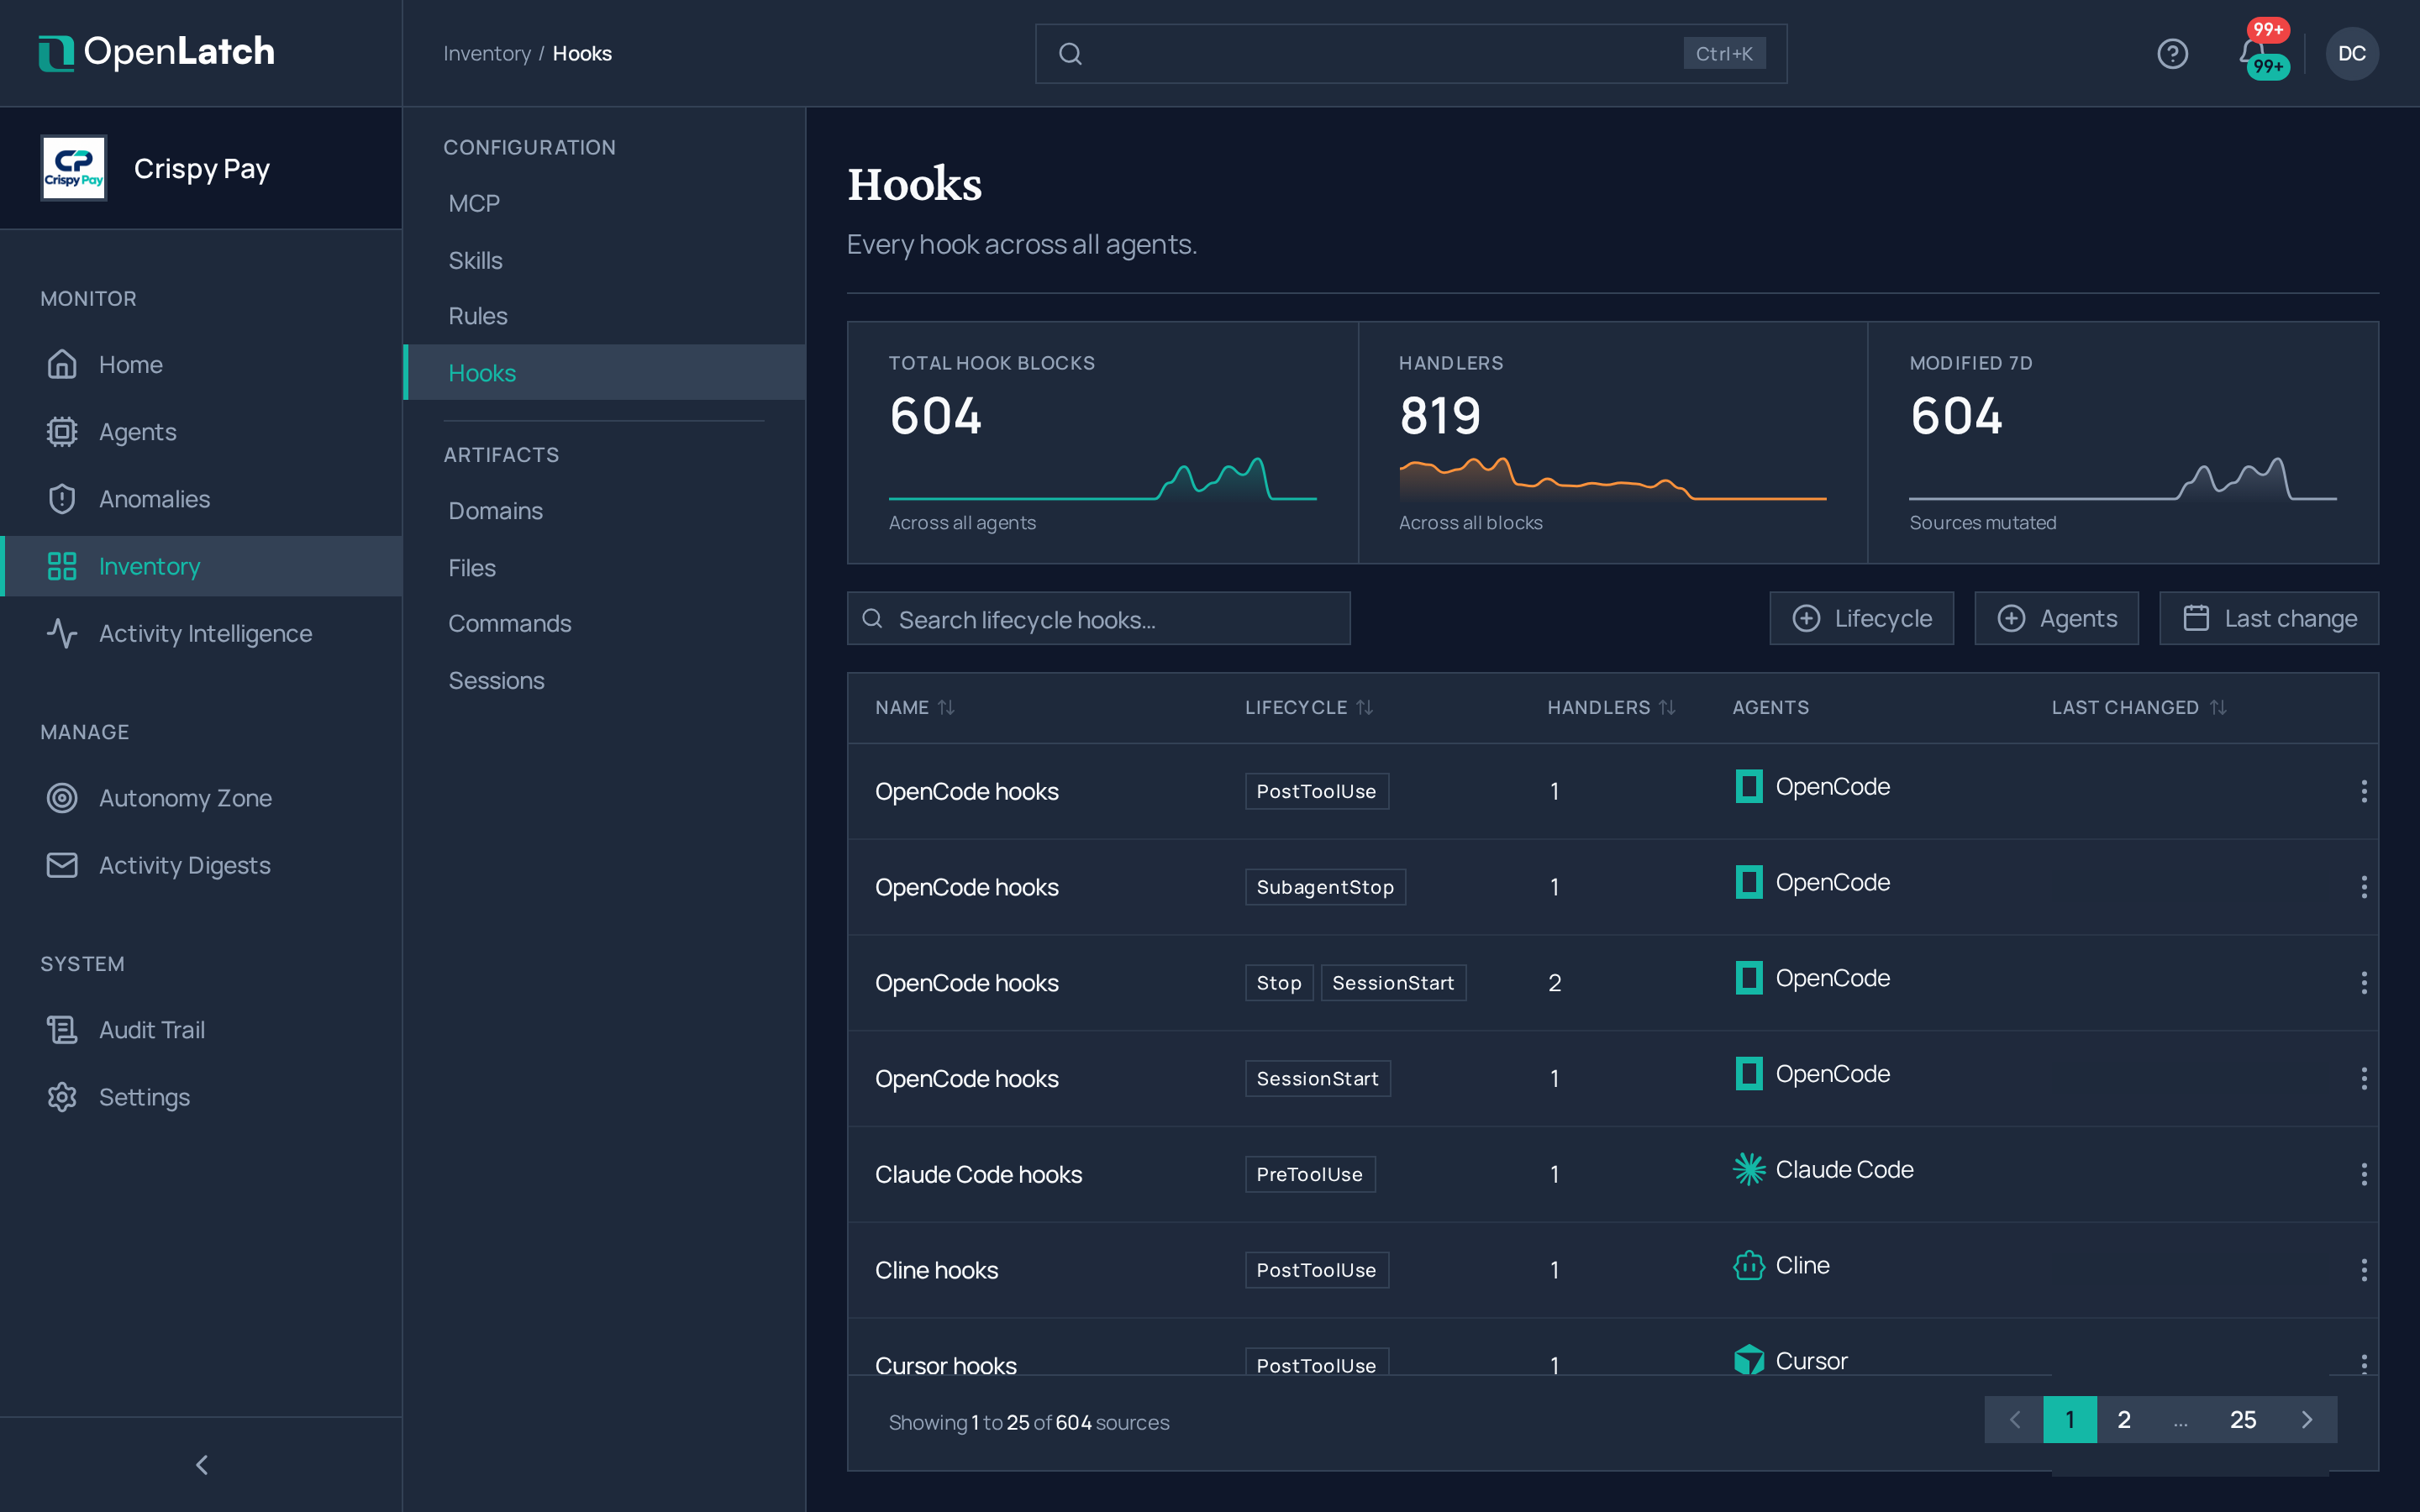Open Domains under Artifacts
2420x1512 pixels.
coord(604,511)
